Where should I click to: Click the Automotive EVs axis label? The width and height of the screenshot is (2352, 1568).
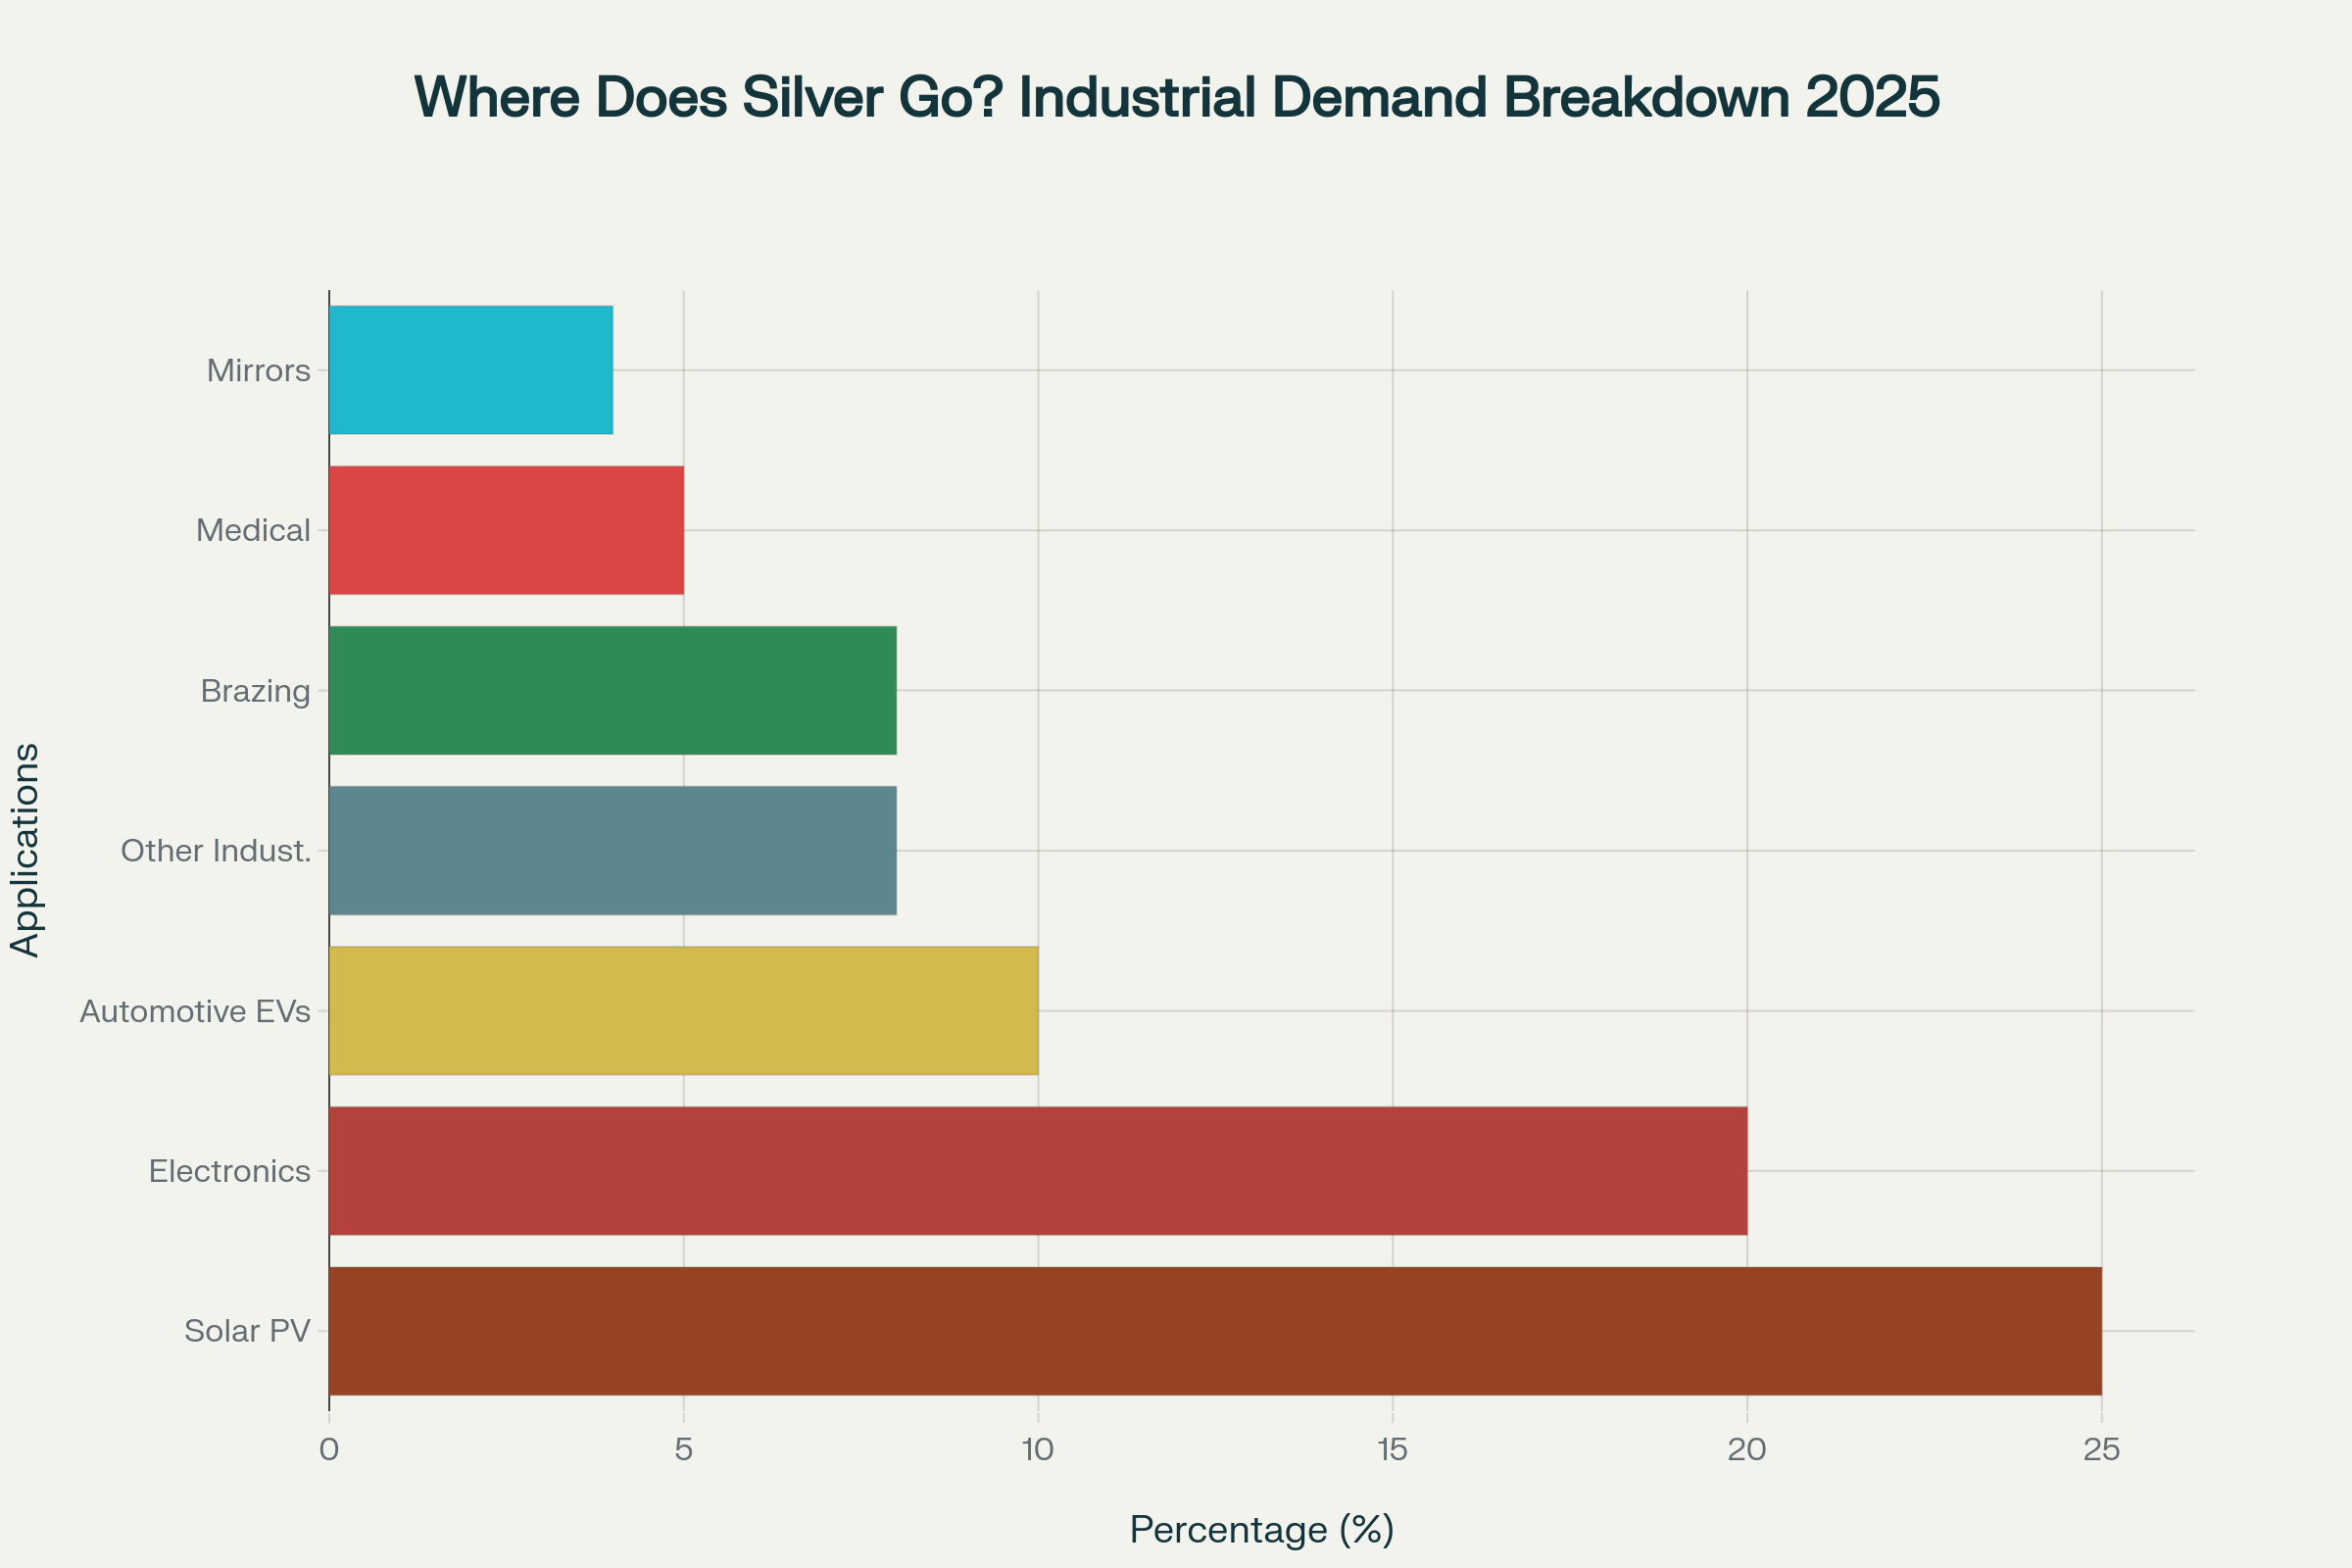coord(195,1011)
